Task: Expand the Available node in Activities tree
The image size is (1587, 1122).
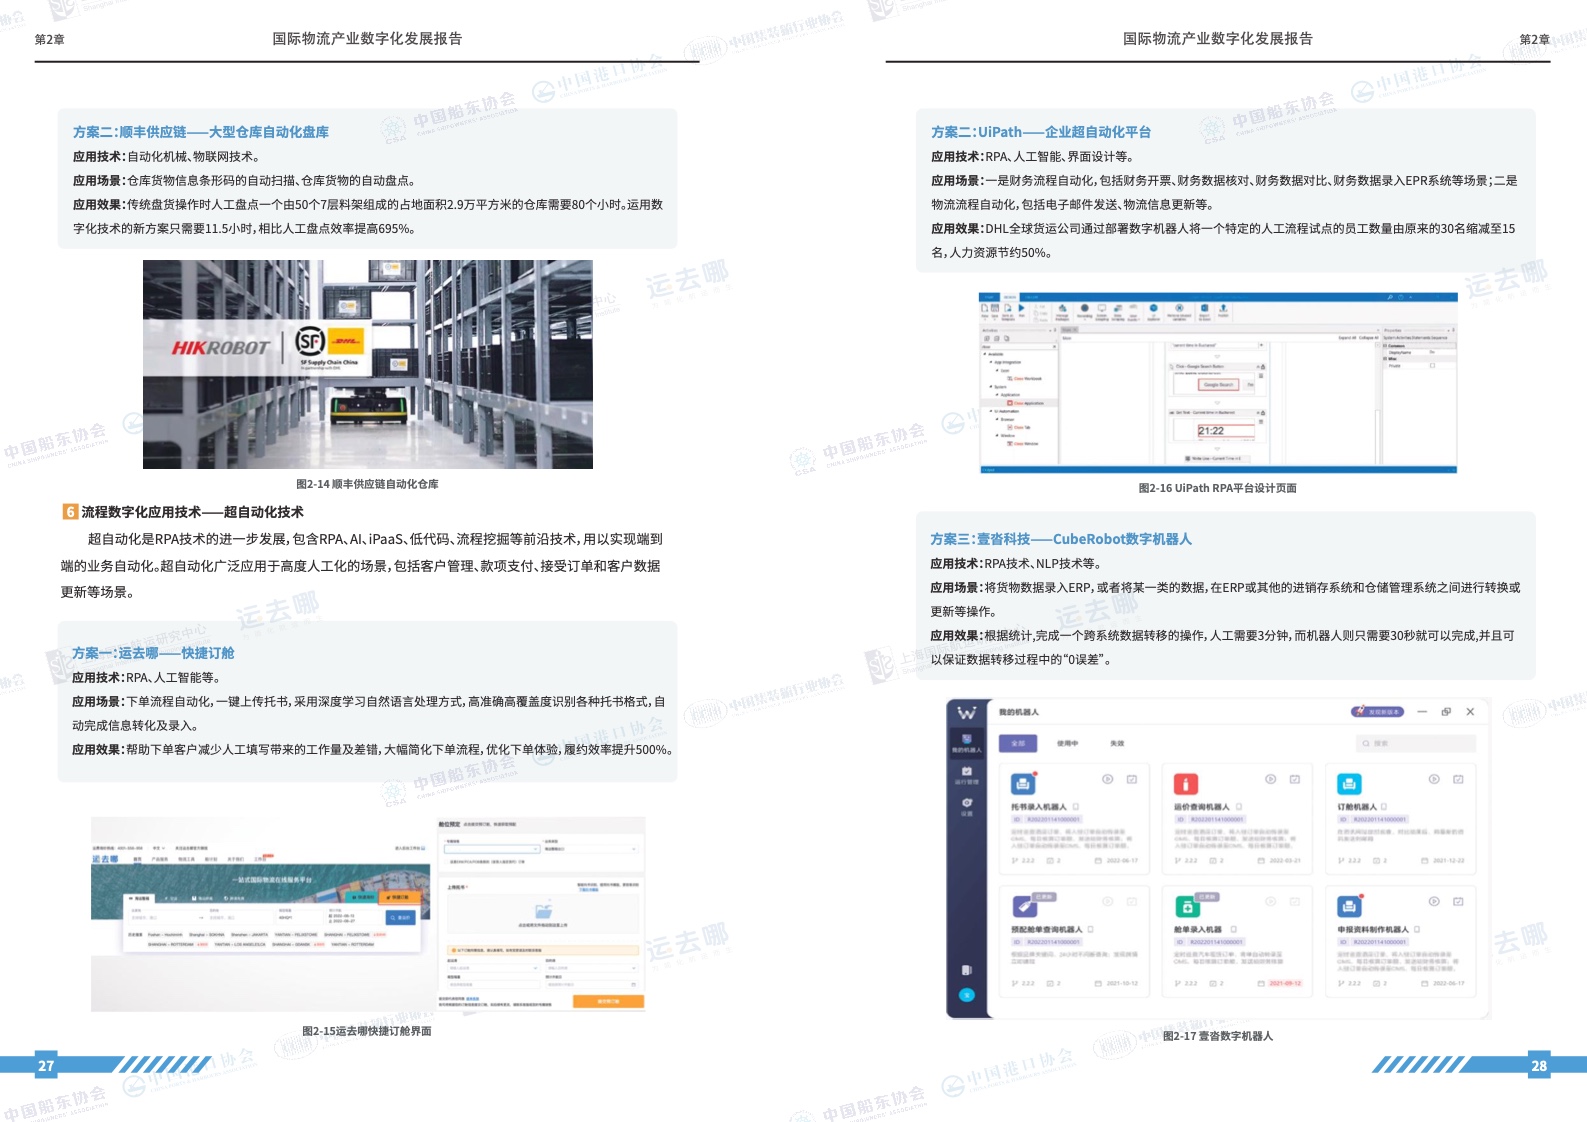Action: click(987, 354)
